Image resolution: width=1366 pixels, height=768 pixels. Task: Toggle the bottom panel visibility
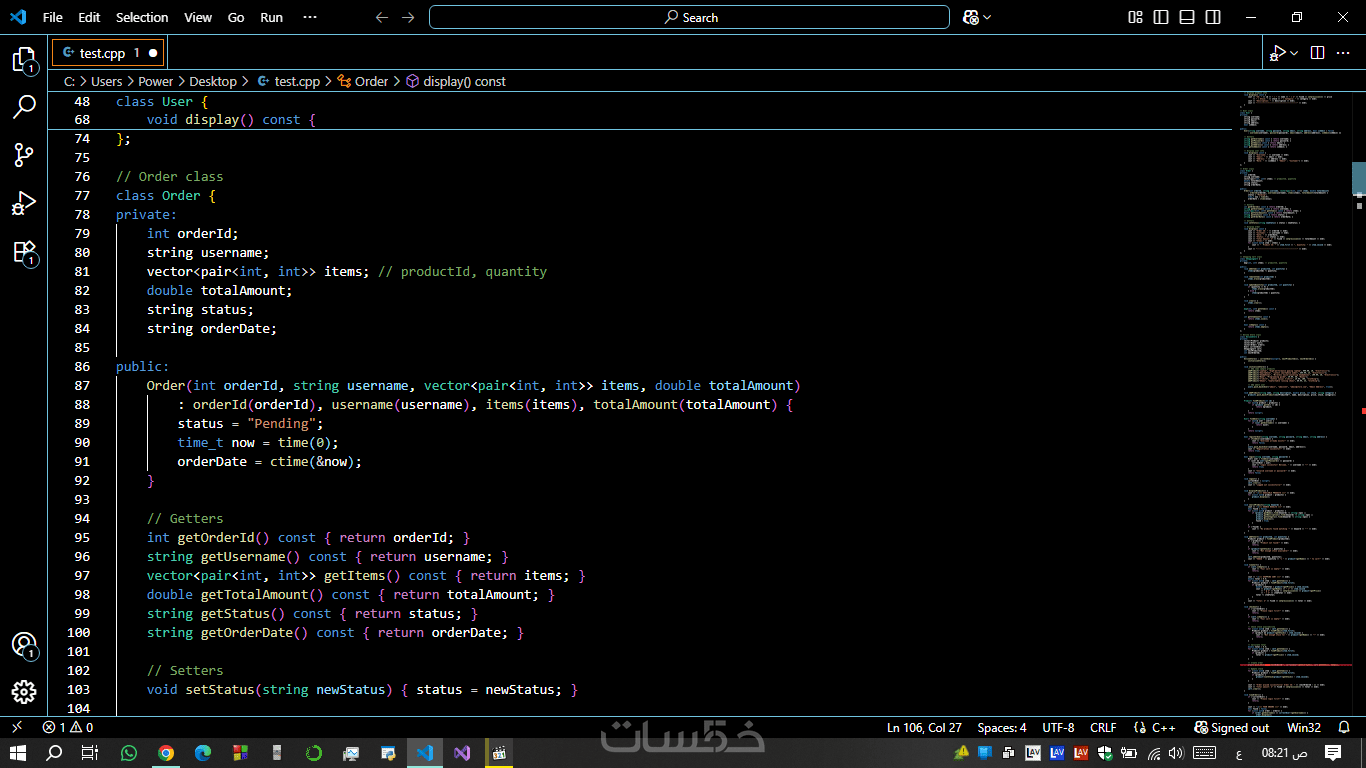click(x=1187, y=17)
